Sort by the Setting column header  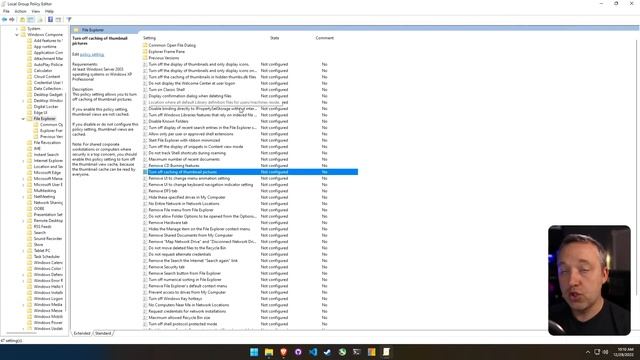[149, 38]
